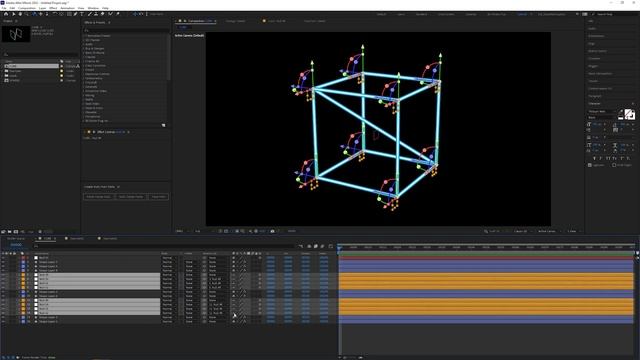Image resolution: width=640 pixels, height=360 pixels.
Task: Select the Zoom magnifier tool
Action: pos(27,14)
